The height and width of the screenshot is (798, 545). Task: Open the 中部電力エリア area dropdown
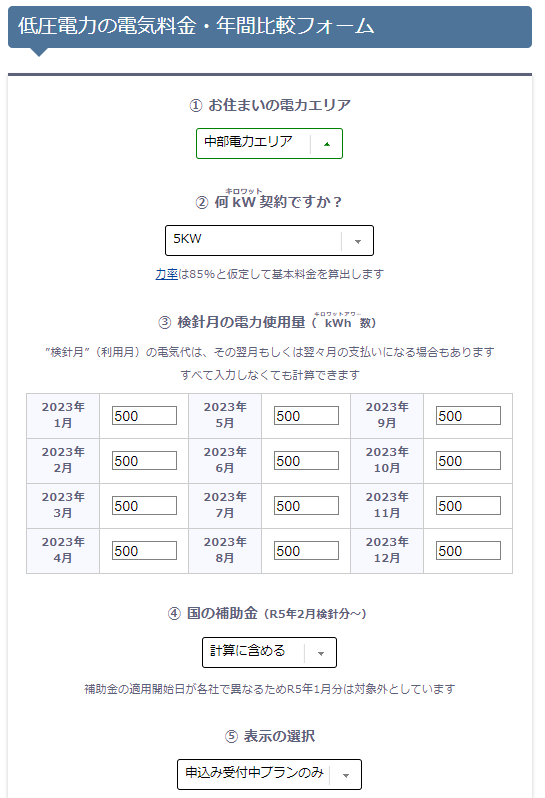[x=269, y=144]
